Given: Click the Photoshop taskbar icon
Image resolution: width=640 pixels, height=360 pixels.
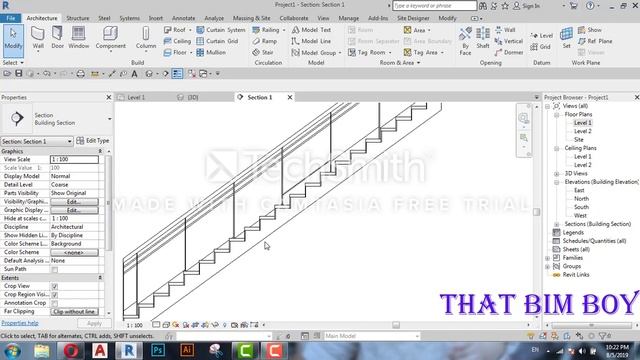Looking at the screenshot, I should coord(158,351).
